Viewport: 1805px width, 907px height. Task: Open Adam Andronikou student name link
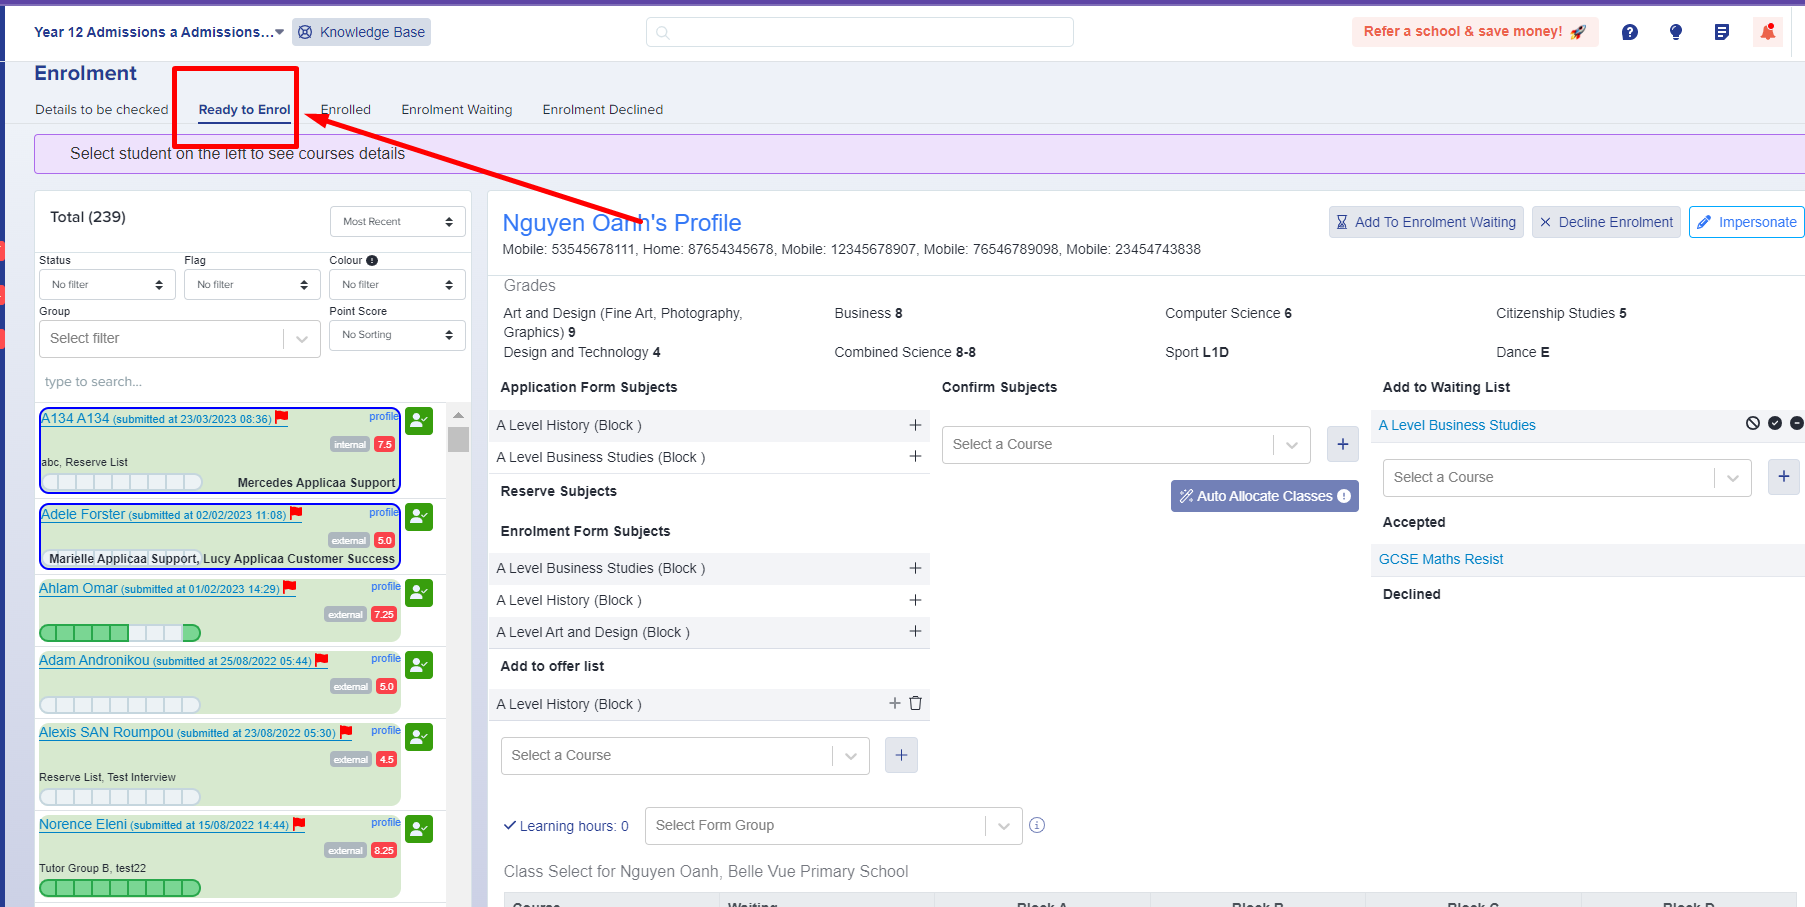coord(94,660)
